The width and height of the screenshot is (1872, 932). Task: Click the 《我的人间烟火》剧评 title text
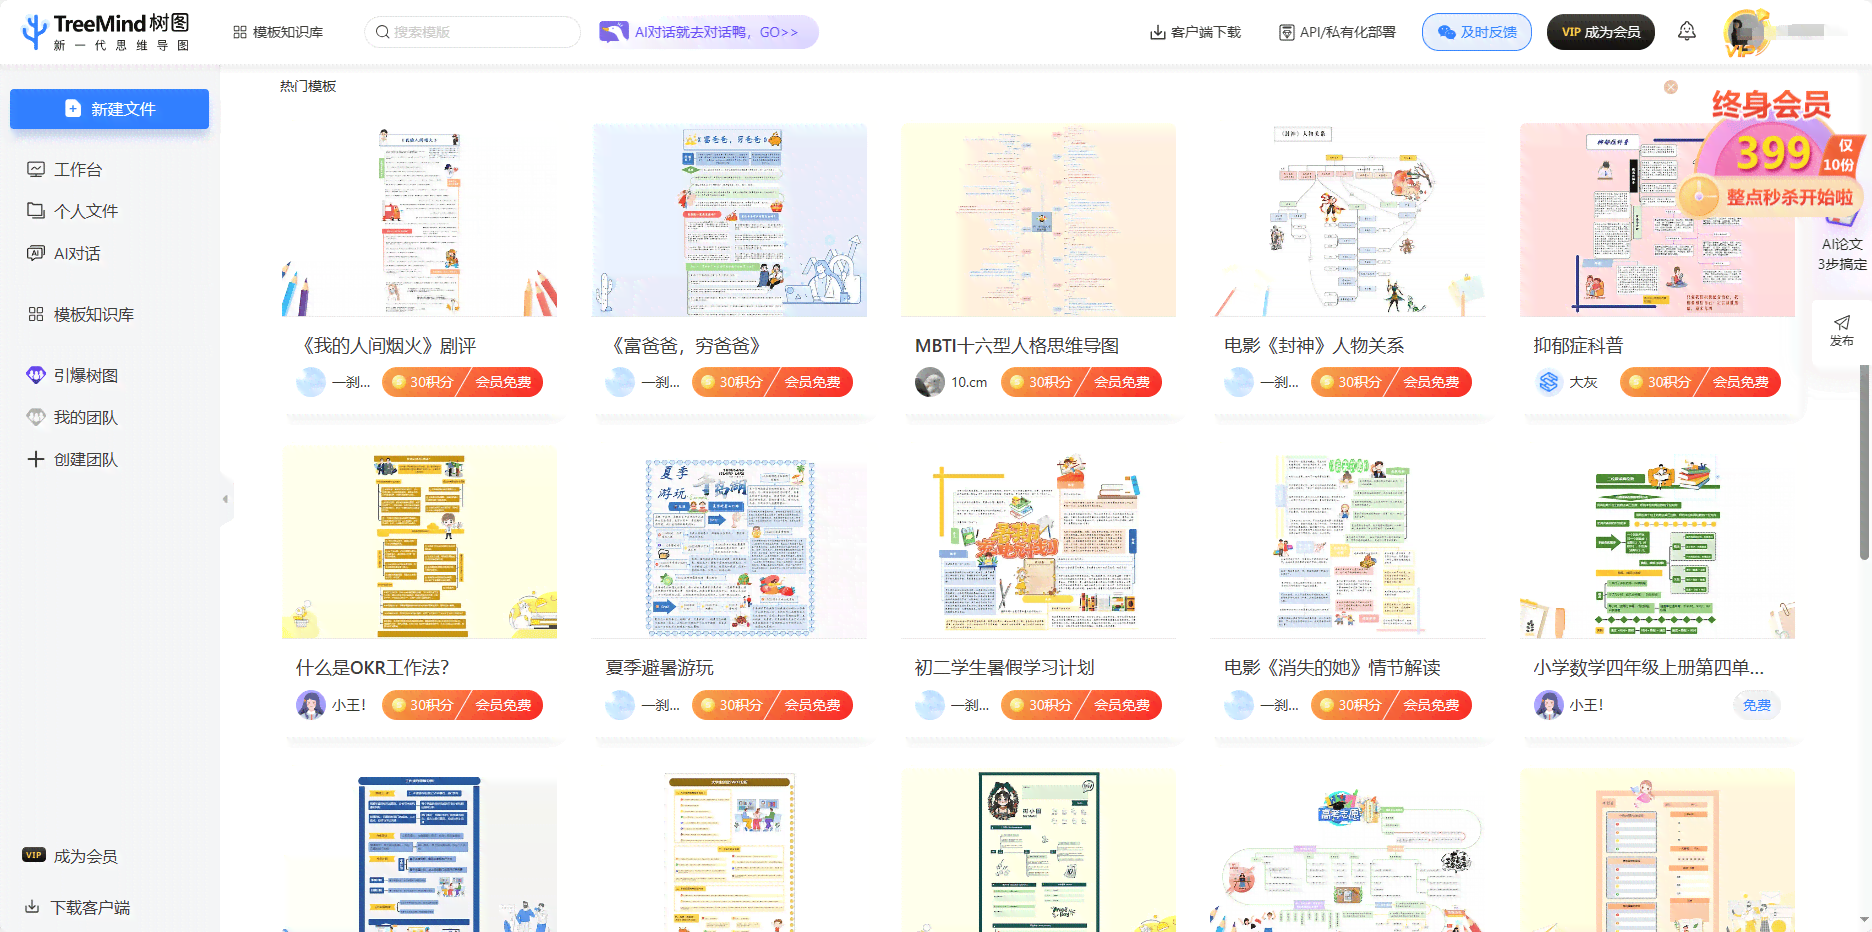point(386,346)
